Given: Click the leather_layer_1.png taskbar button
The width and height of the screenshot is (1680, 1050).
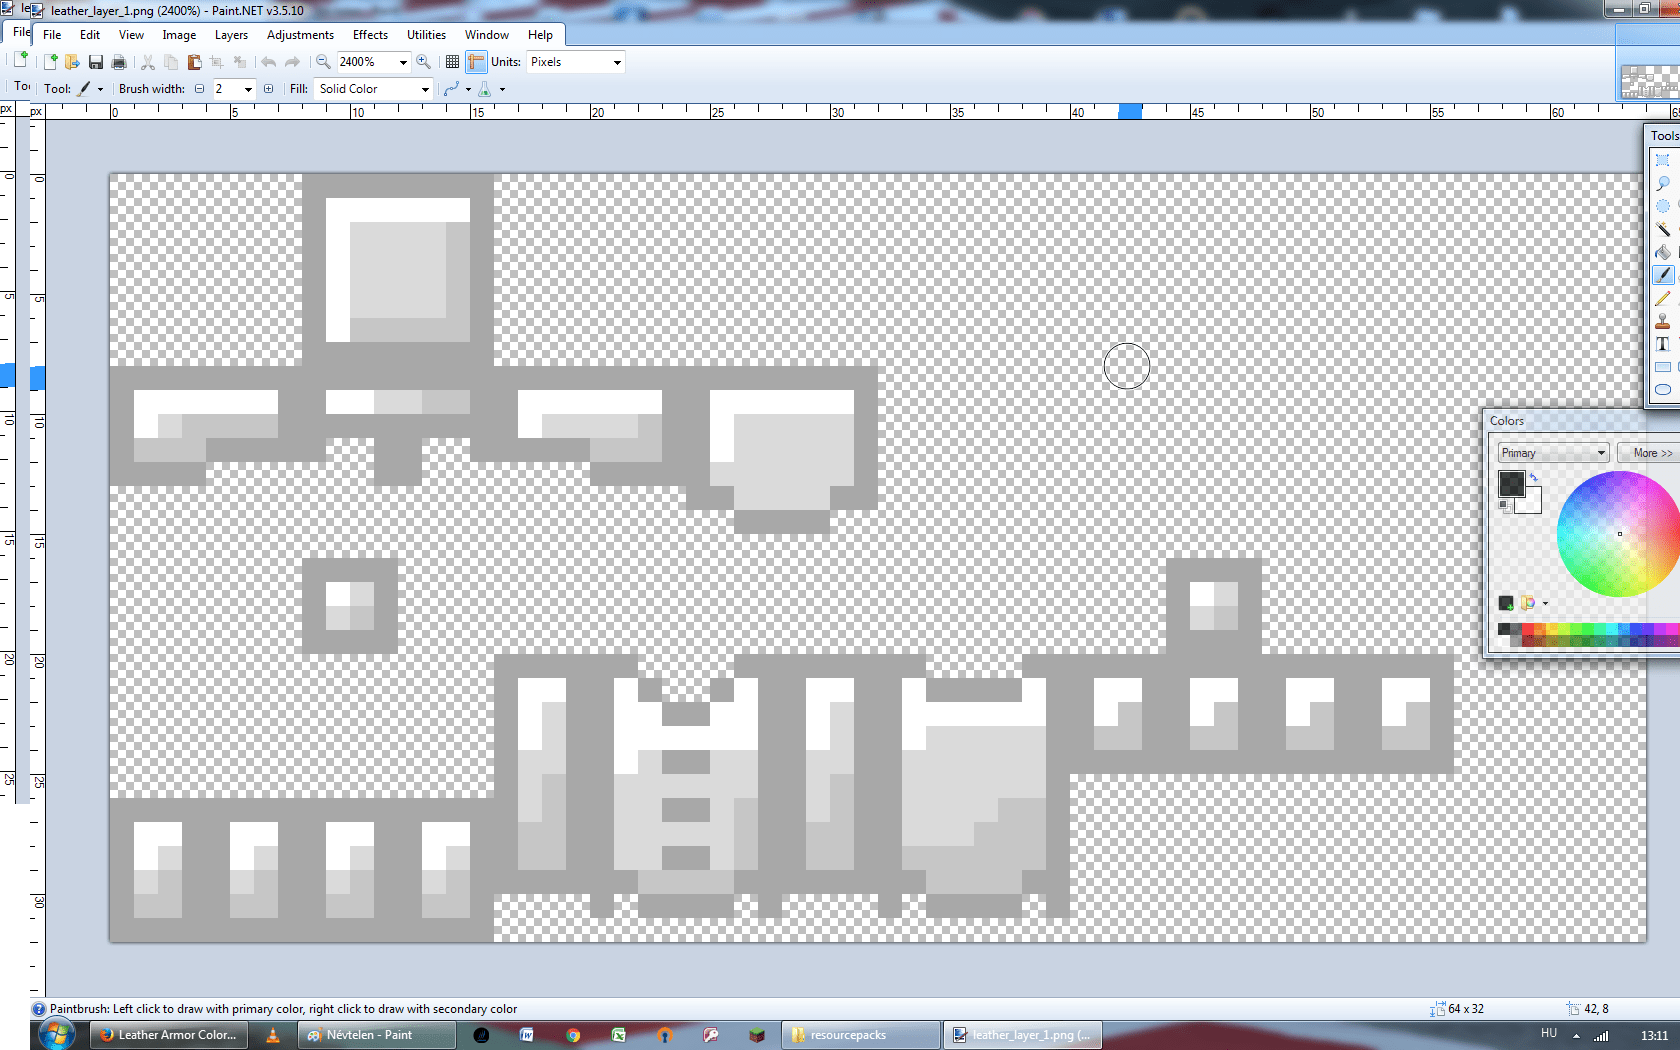Looking at the screenshot, I should coord(1024,1035).
